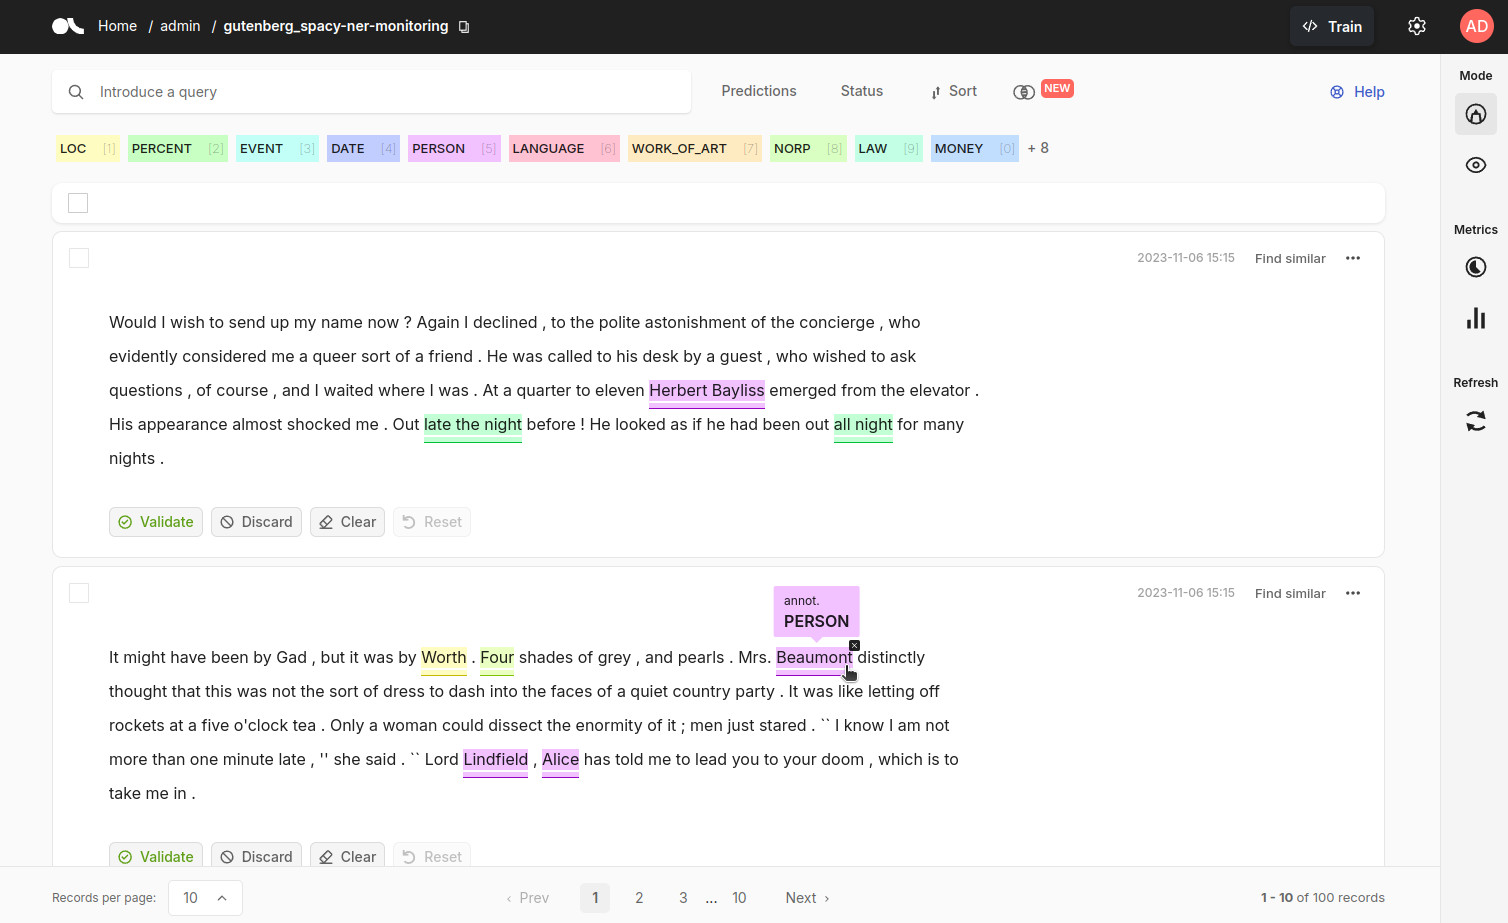Go to page 10
The image size is (1508, 923).
(739, 898)
